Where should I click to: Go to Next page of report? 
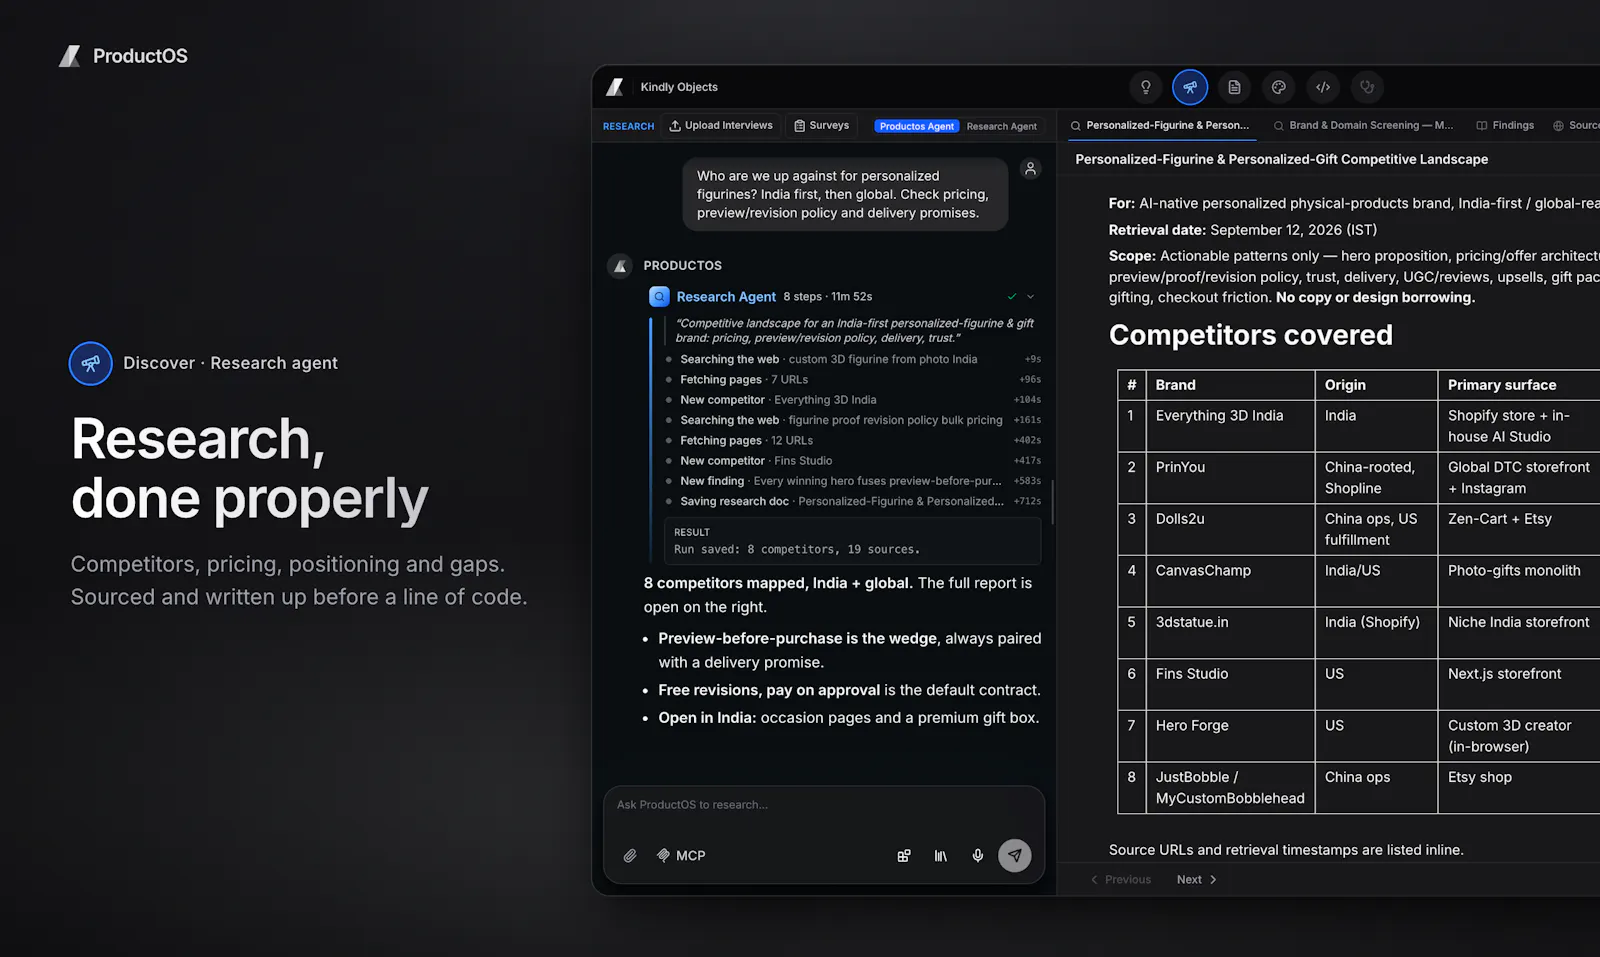[x=1197, y=880]
